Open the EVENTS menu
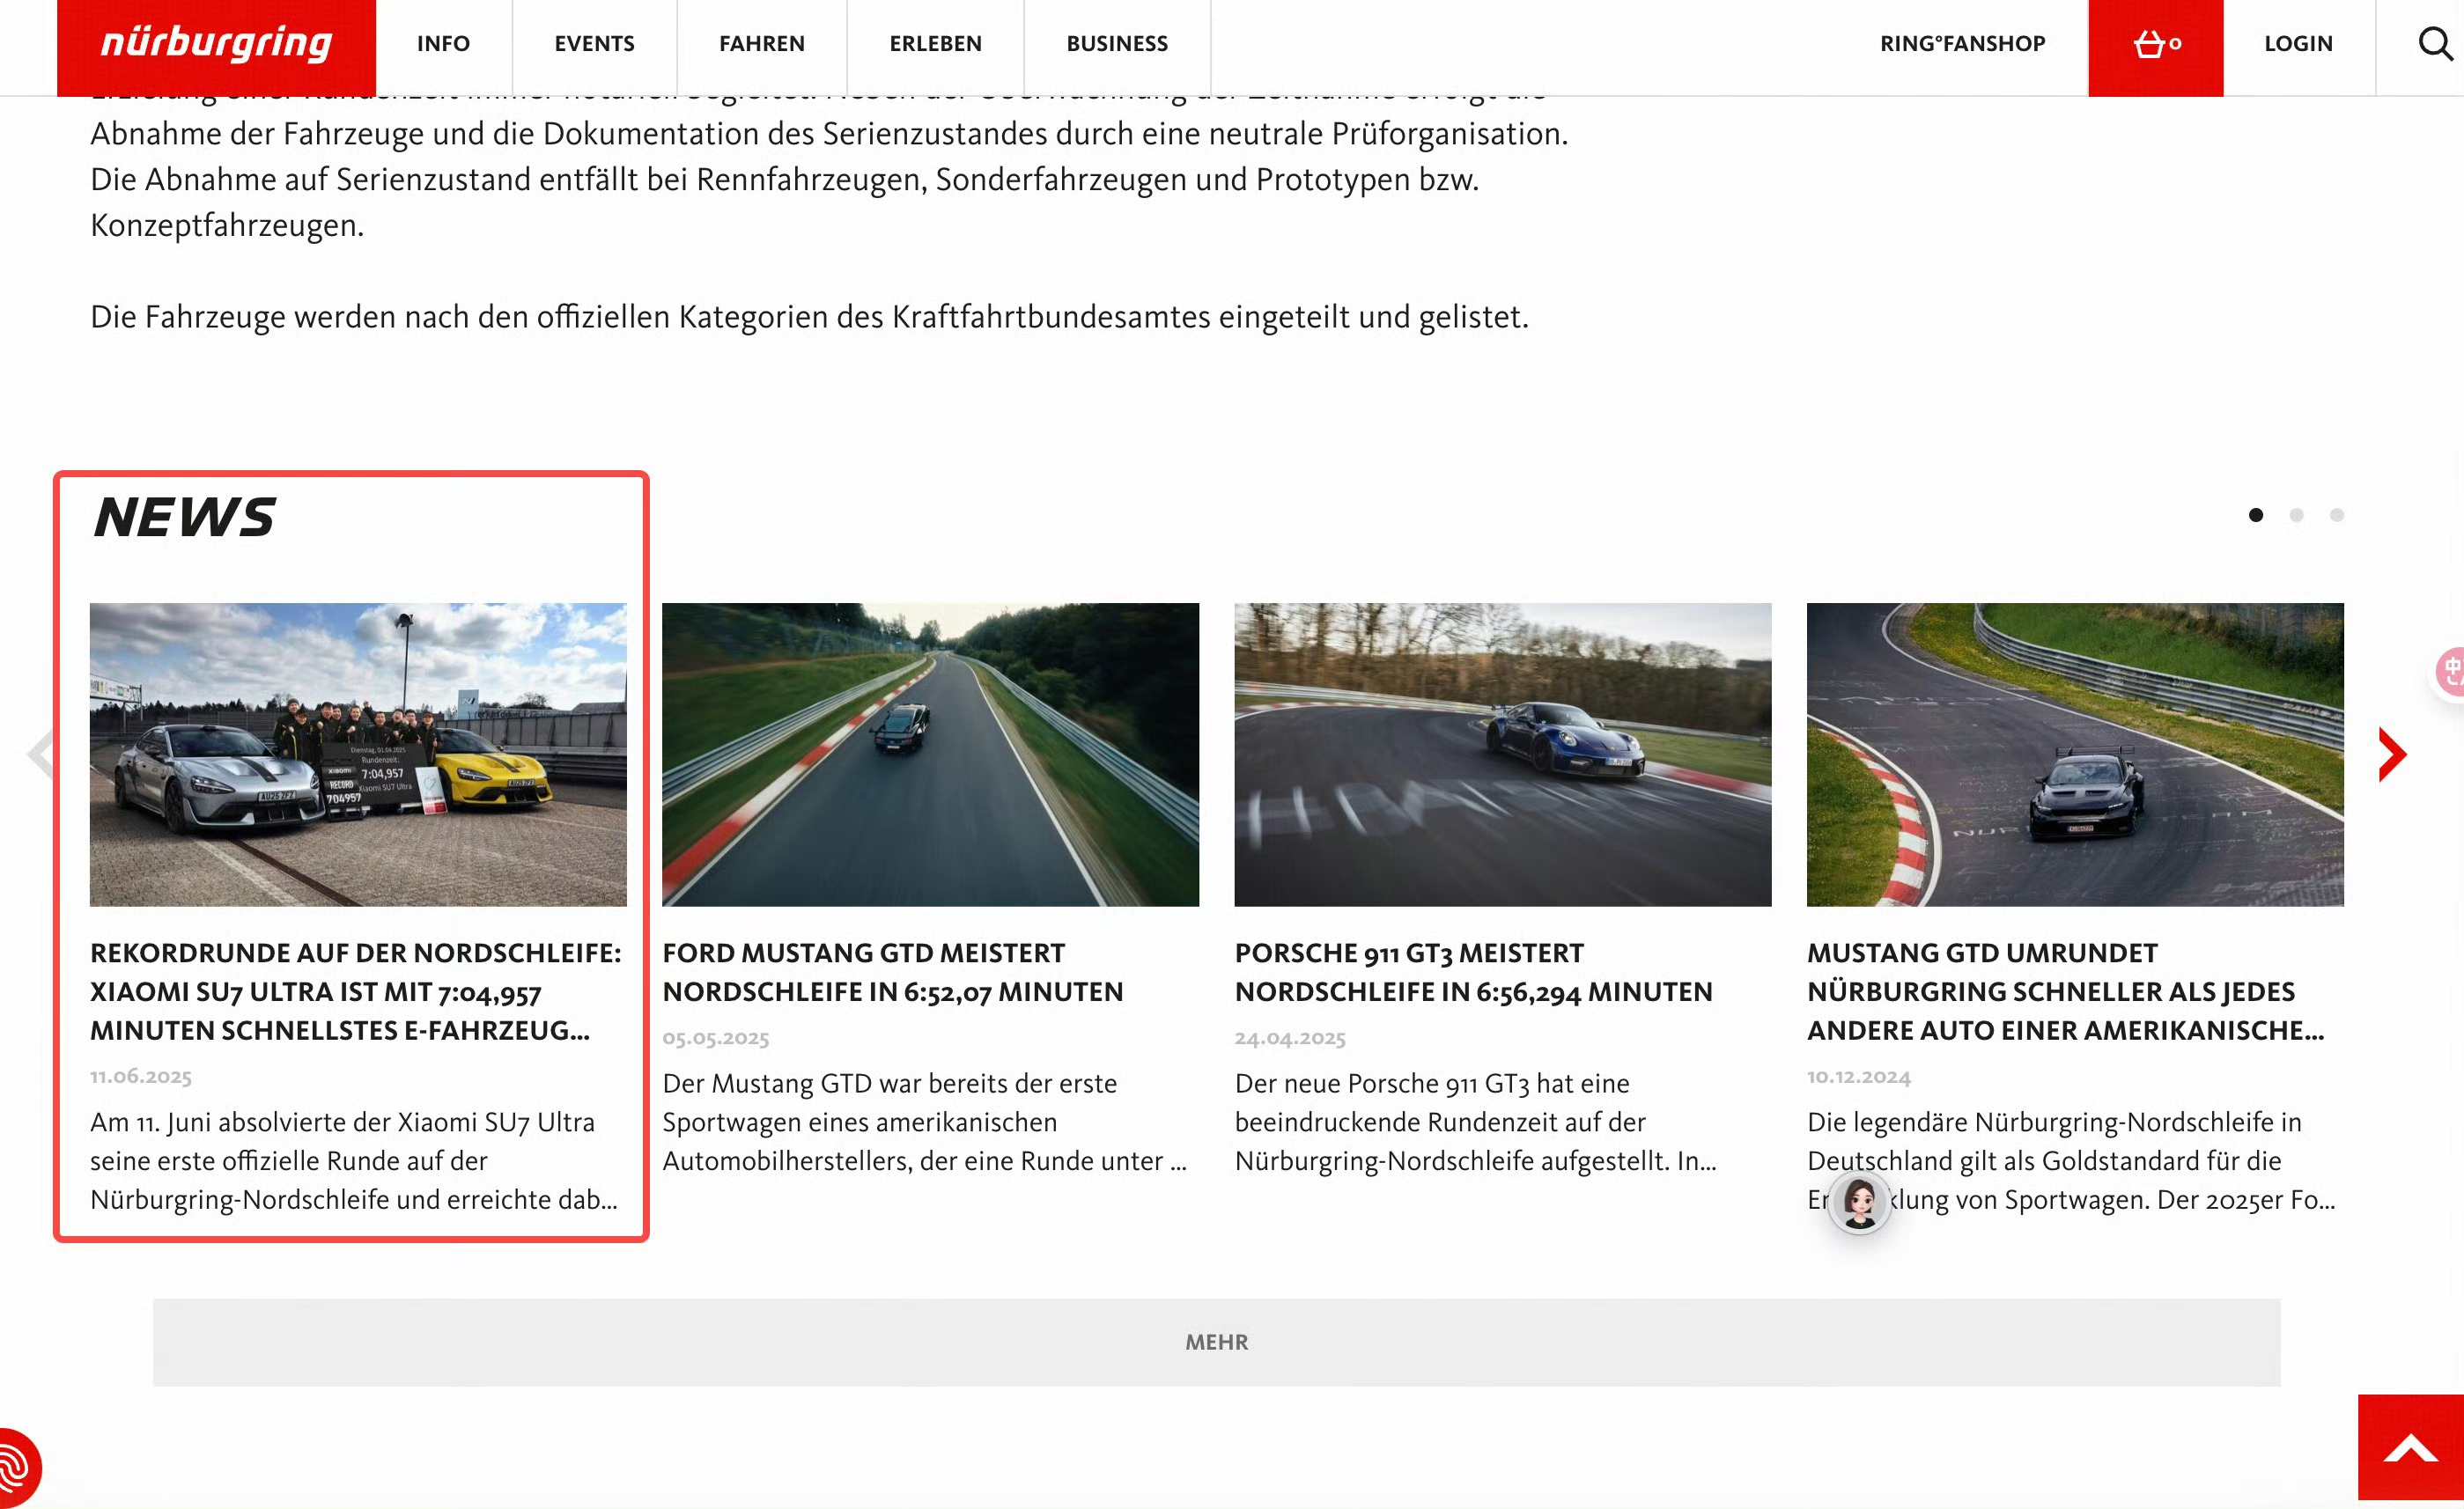Viewport: 2464px width, 1509px height. (594, 44)
